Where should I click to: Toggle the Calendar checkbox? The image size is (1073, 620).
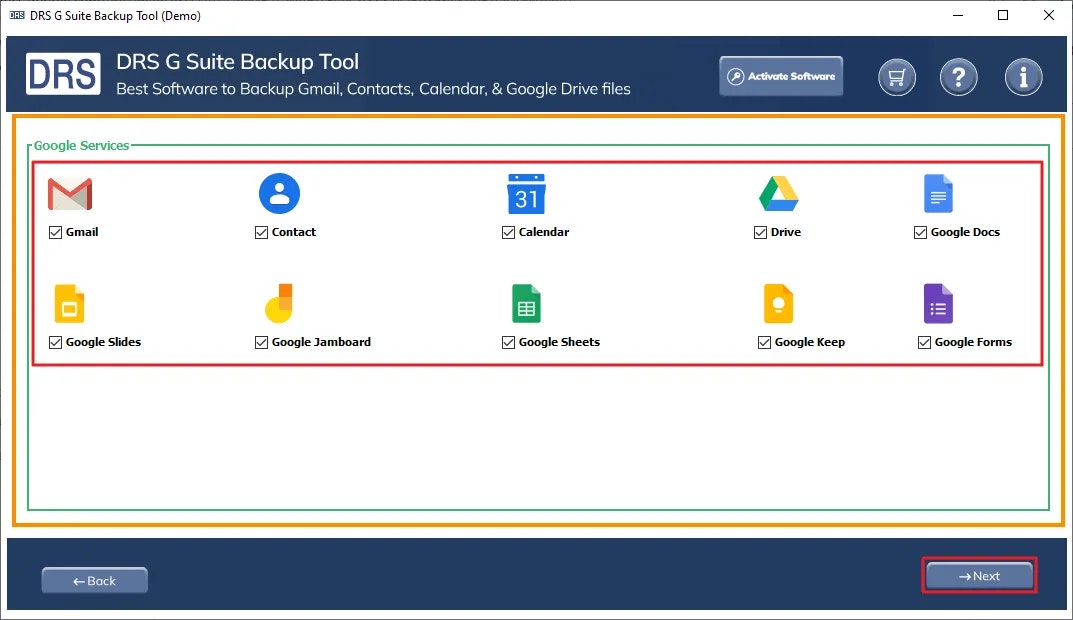(x=508, y=233)
